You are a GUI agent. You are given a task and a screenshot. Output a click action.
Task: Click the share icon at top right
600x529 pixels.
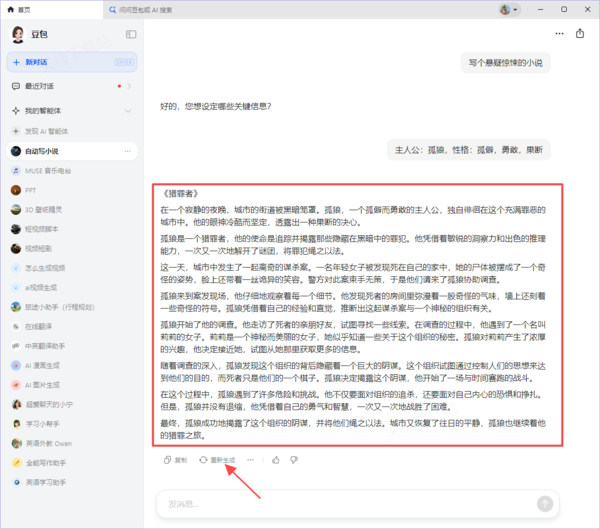tap(579, 34)
